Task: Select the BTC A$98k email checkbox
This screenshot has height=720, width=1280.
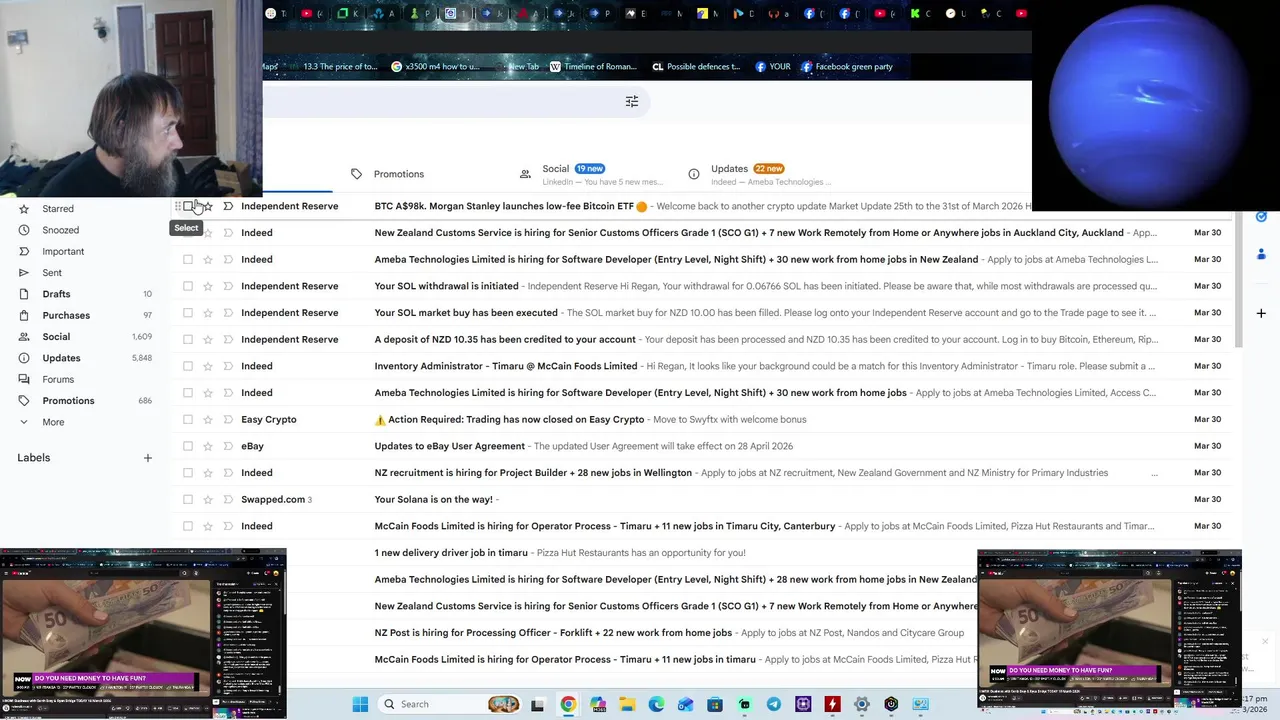Action: [188, 206]
